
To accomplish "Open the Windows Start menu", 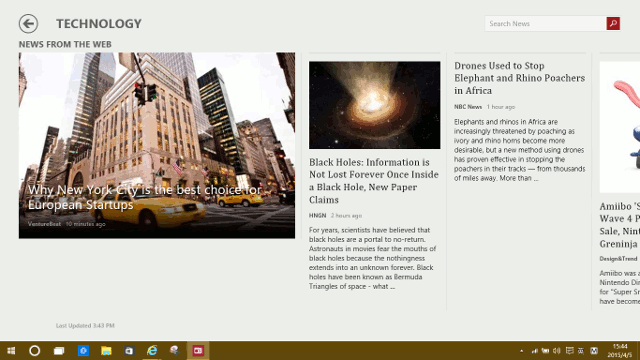I will [11, 351].
